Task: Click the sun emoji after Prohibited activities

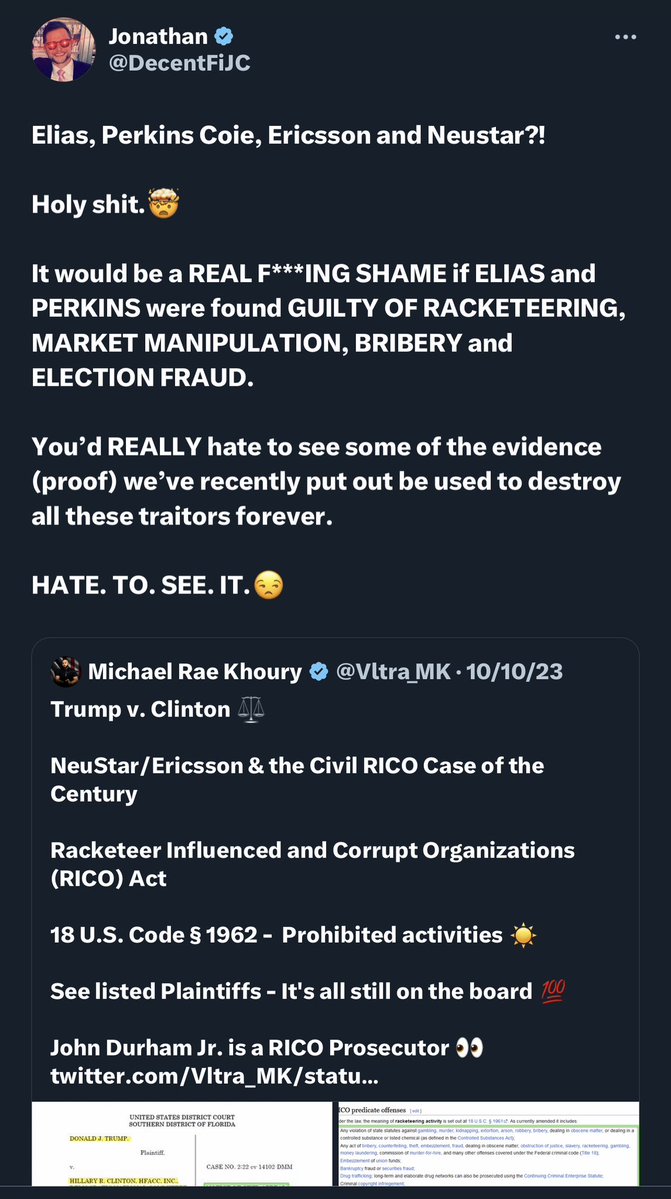Action: click(523, 935)
